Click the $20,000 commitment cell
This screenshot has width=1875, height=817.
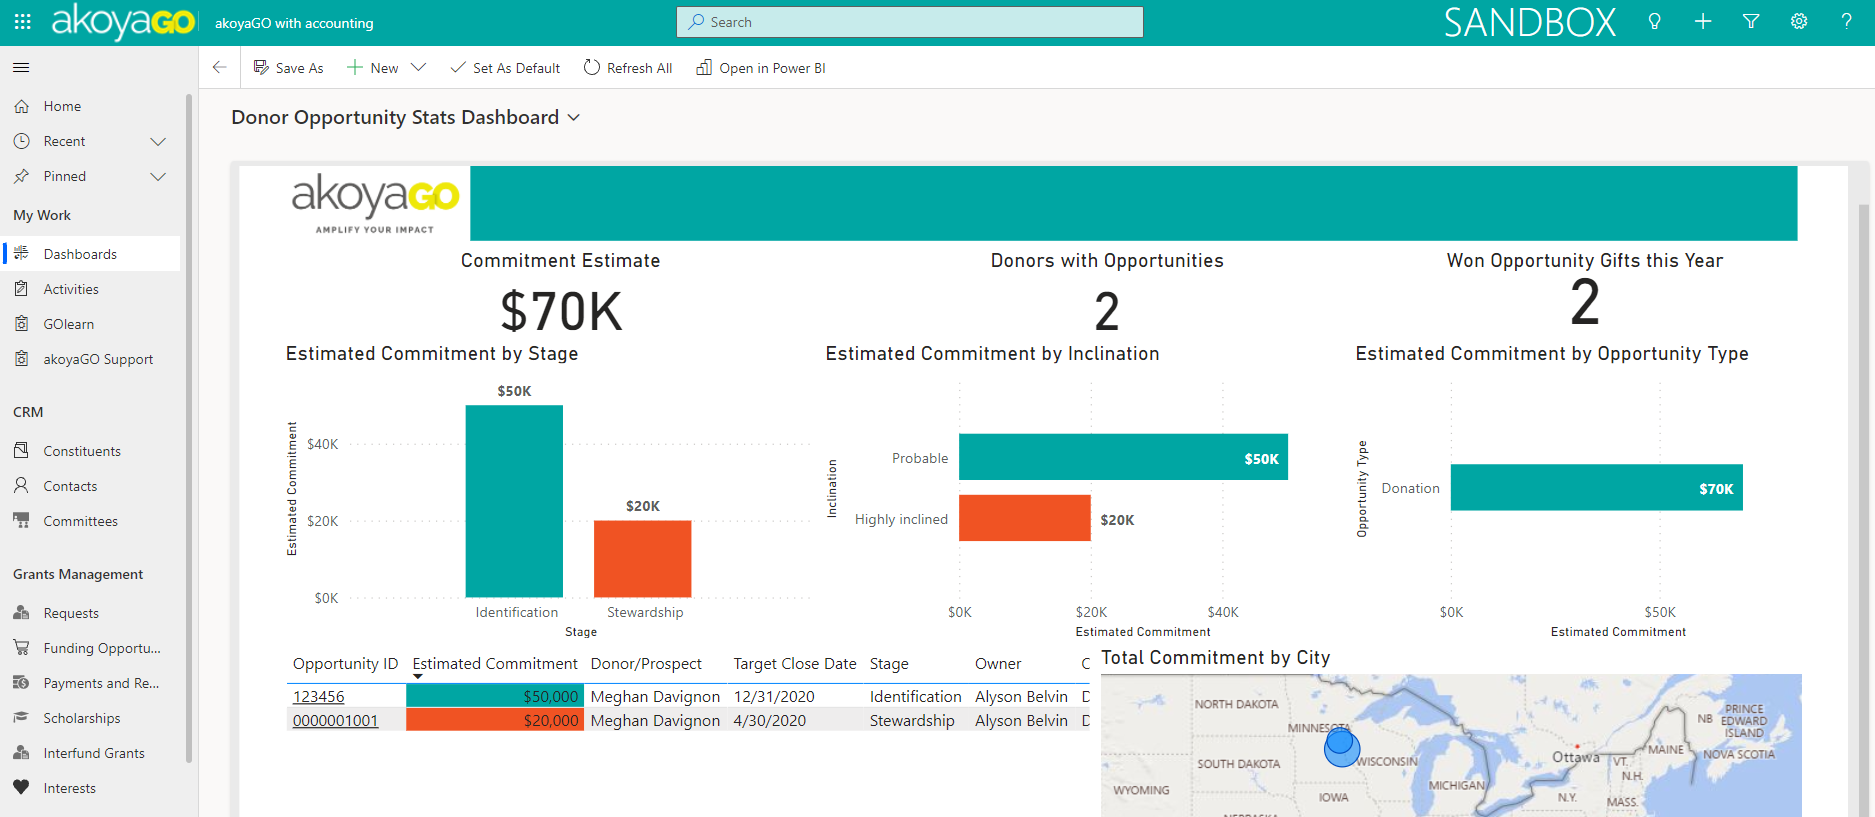494,720
